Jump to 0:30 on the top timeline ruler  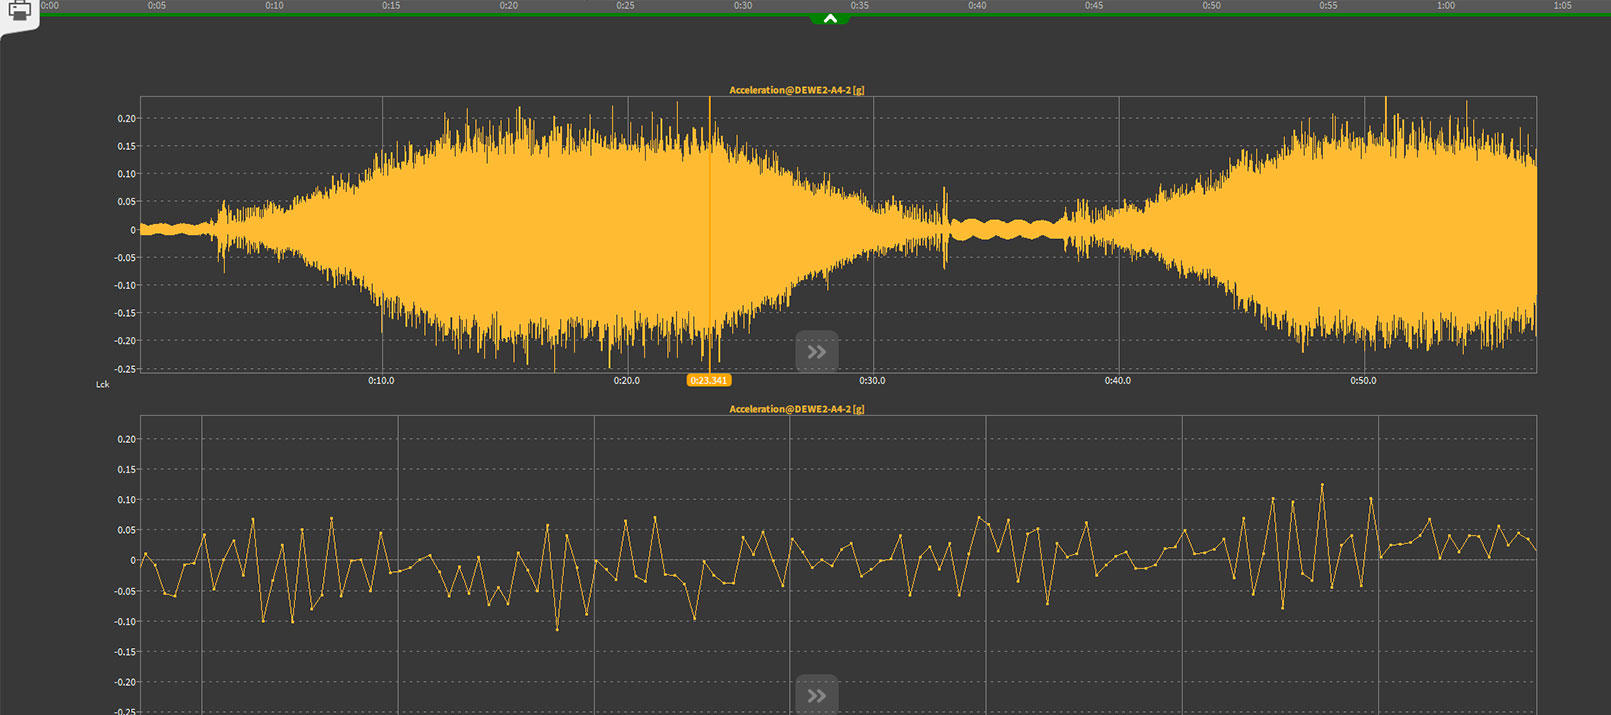click(743, 6)
